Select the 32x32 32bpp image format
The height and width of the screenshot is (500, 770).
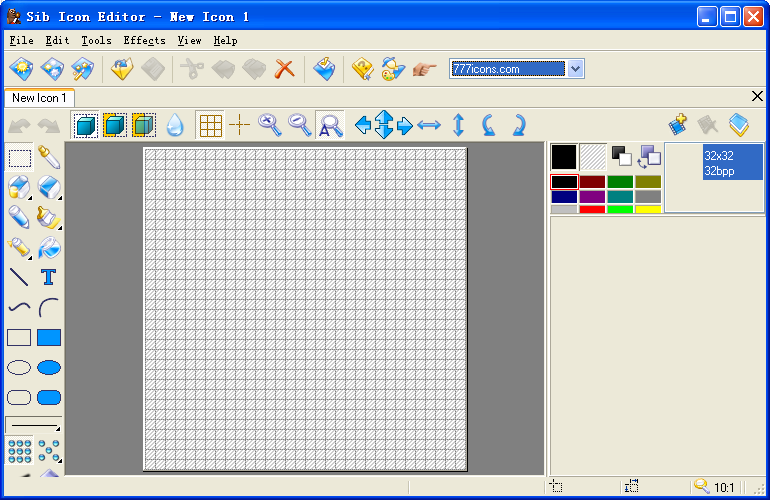coord(732,163)
